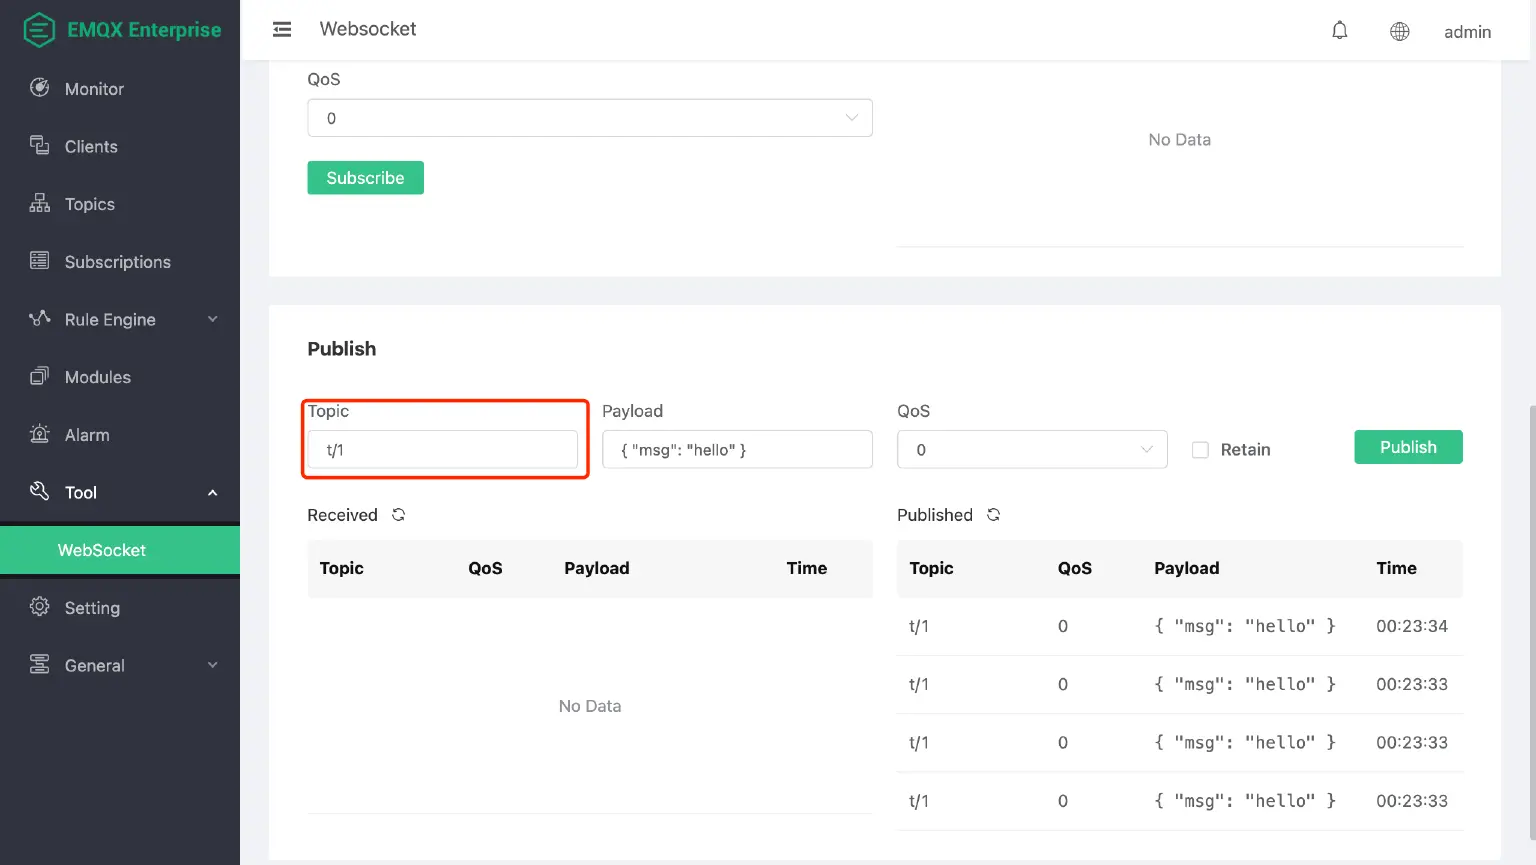Viewport: 1536px width, 865px height.
Task: Refresh the Received messages list
Action: 398,515
